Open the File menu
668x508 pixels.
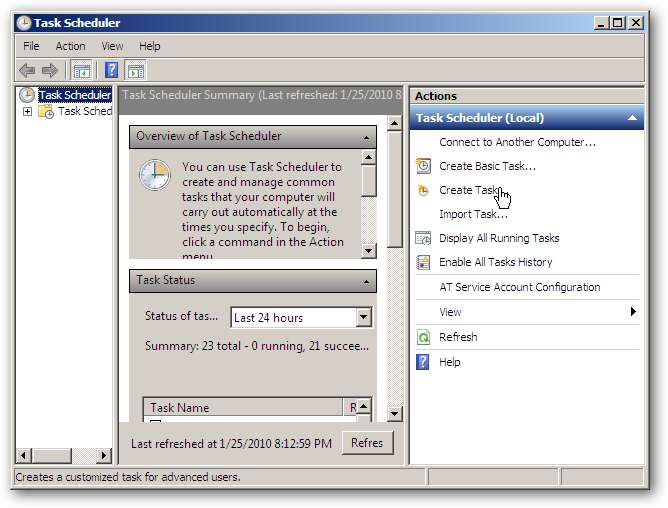[31, 46]
